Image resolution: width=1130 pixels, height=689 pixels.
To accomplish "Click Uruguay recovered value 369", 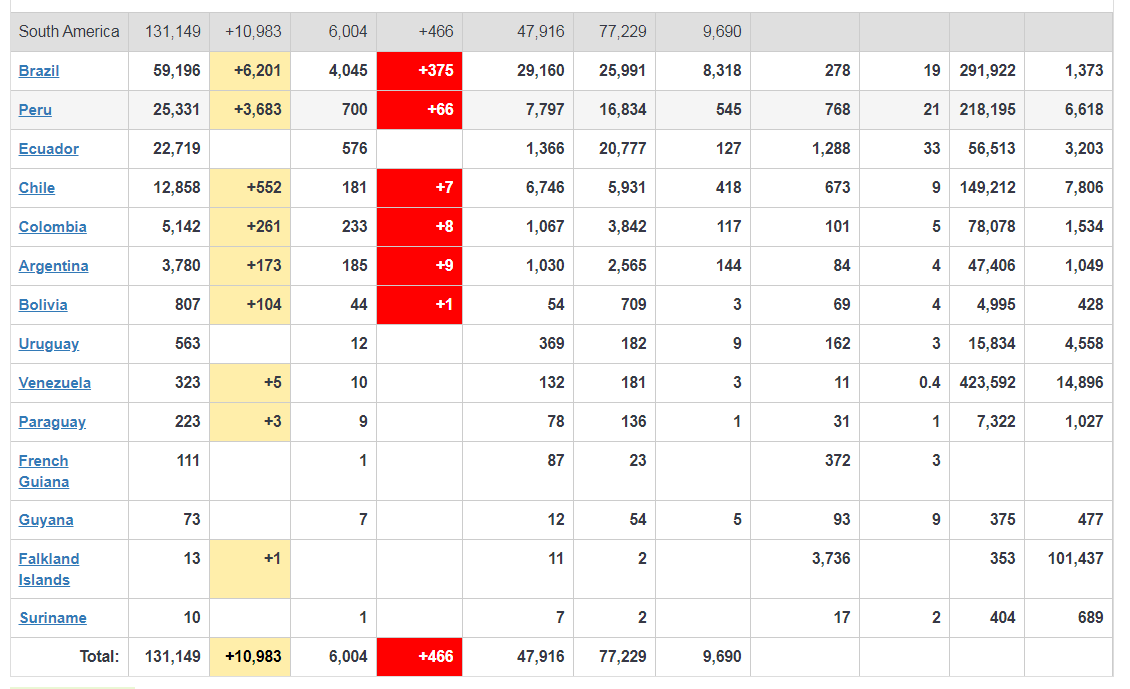I will [551, 344].
